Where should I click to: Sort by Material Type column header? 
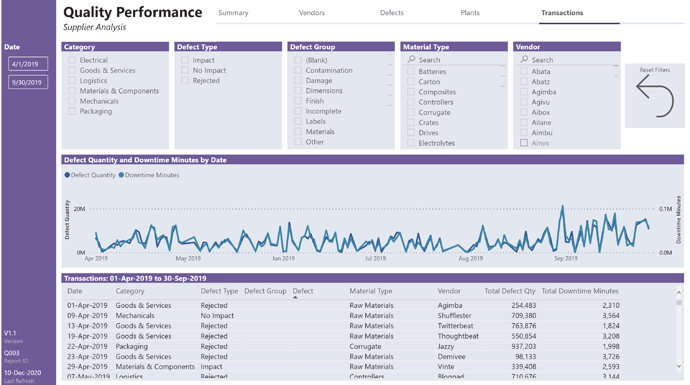371,291
